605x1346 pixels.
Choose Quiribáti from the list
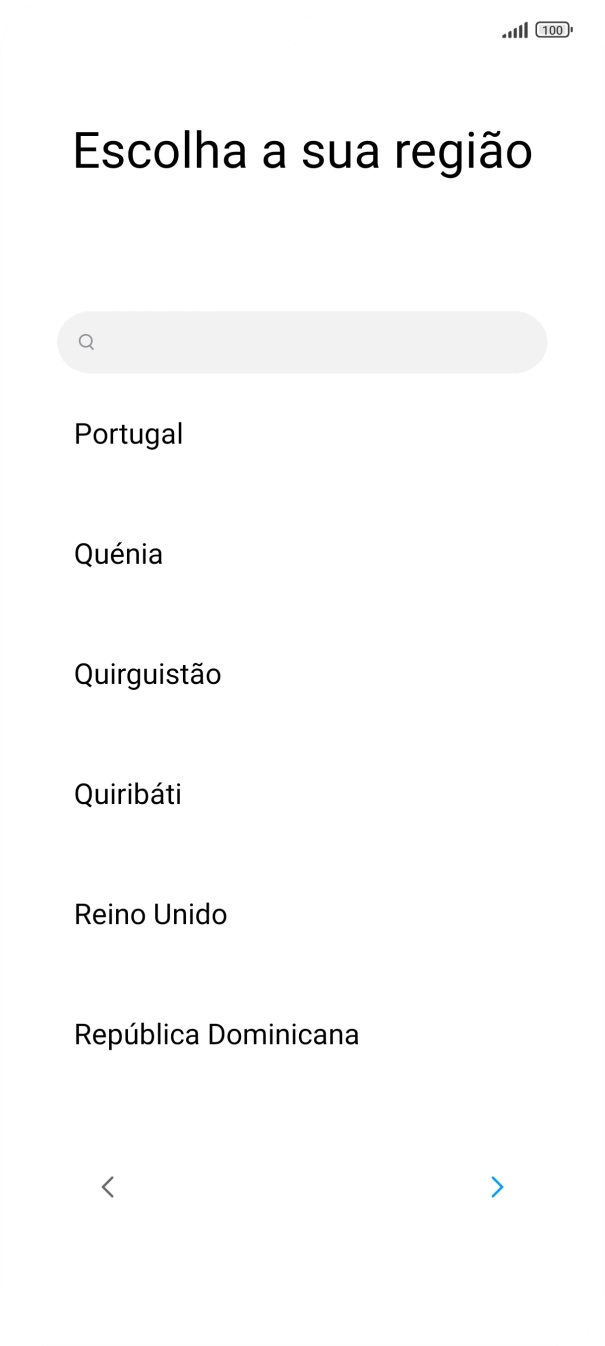[x=127, y=794]
